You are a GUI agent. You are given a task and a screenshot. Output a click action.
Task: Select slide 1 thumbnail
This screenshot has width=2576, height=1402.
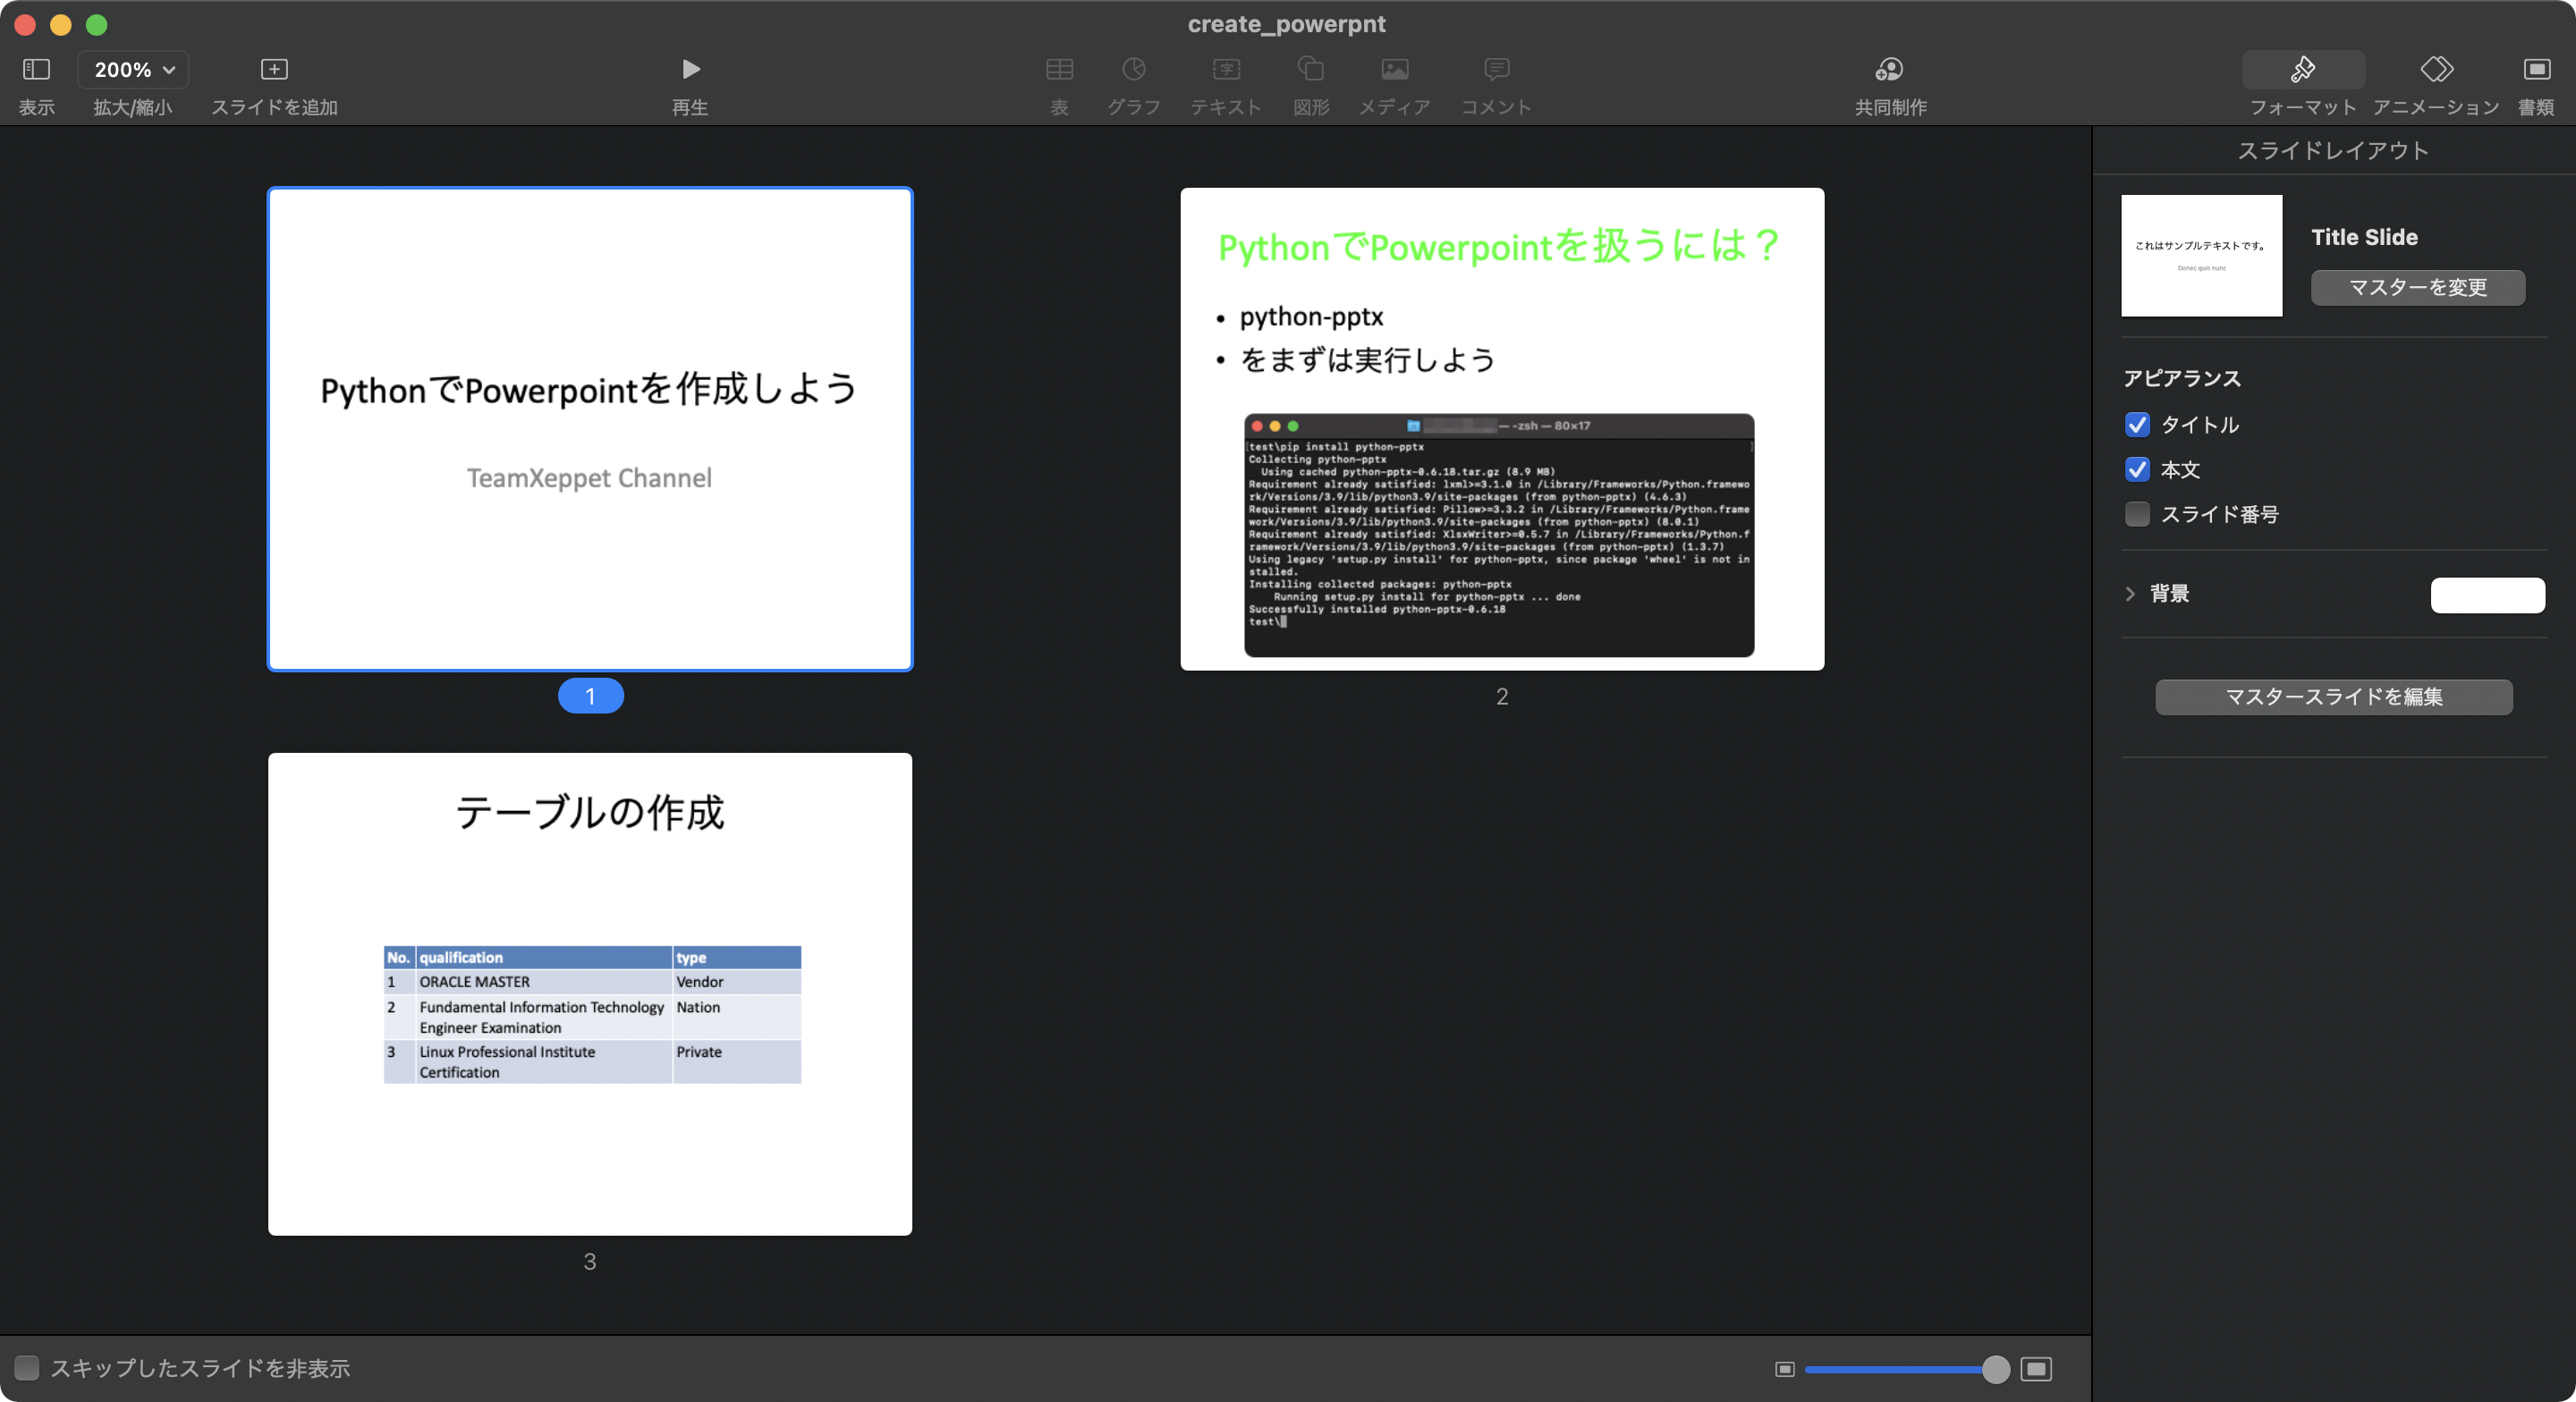point(590,429)
